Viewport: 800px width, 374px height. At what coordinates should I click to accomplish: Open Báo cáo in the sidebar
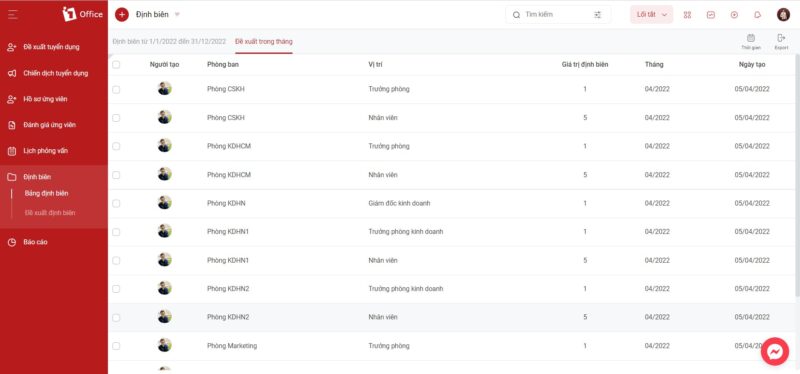coord(35,242)
